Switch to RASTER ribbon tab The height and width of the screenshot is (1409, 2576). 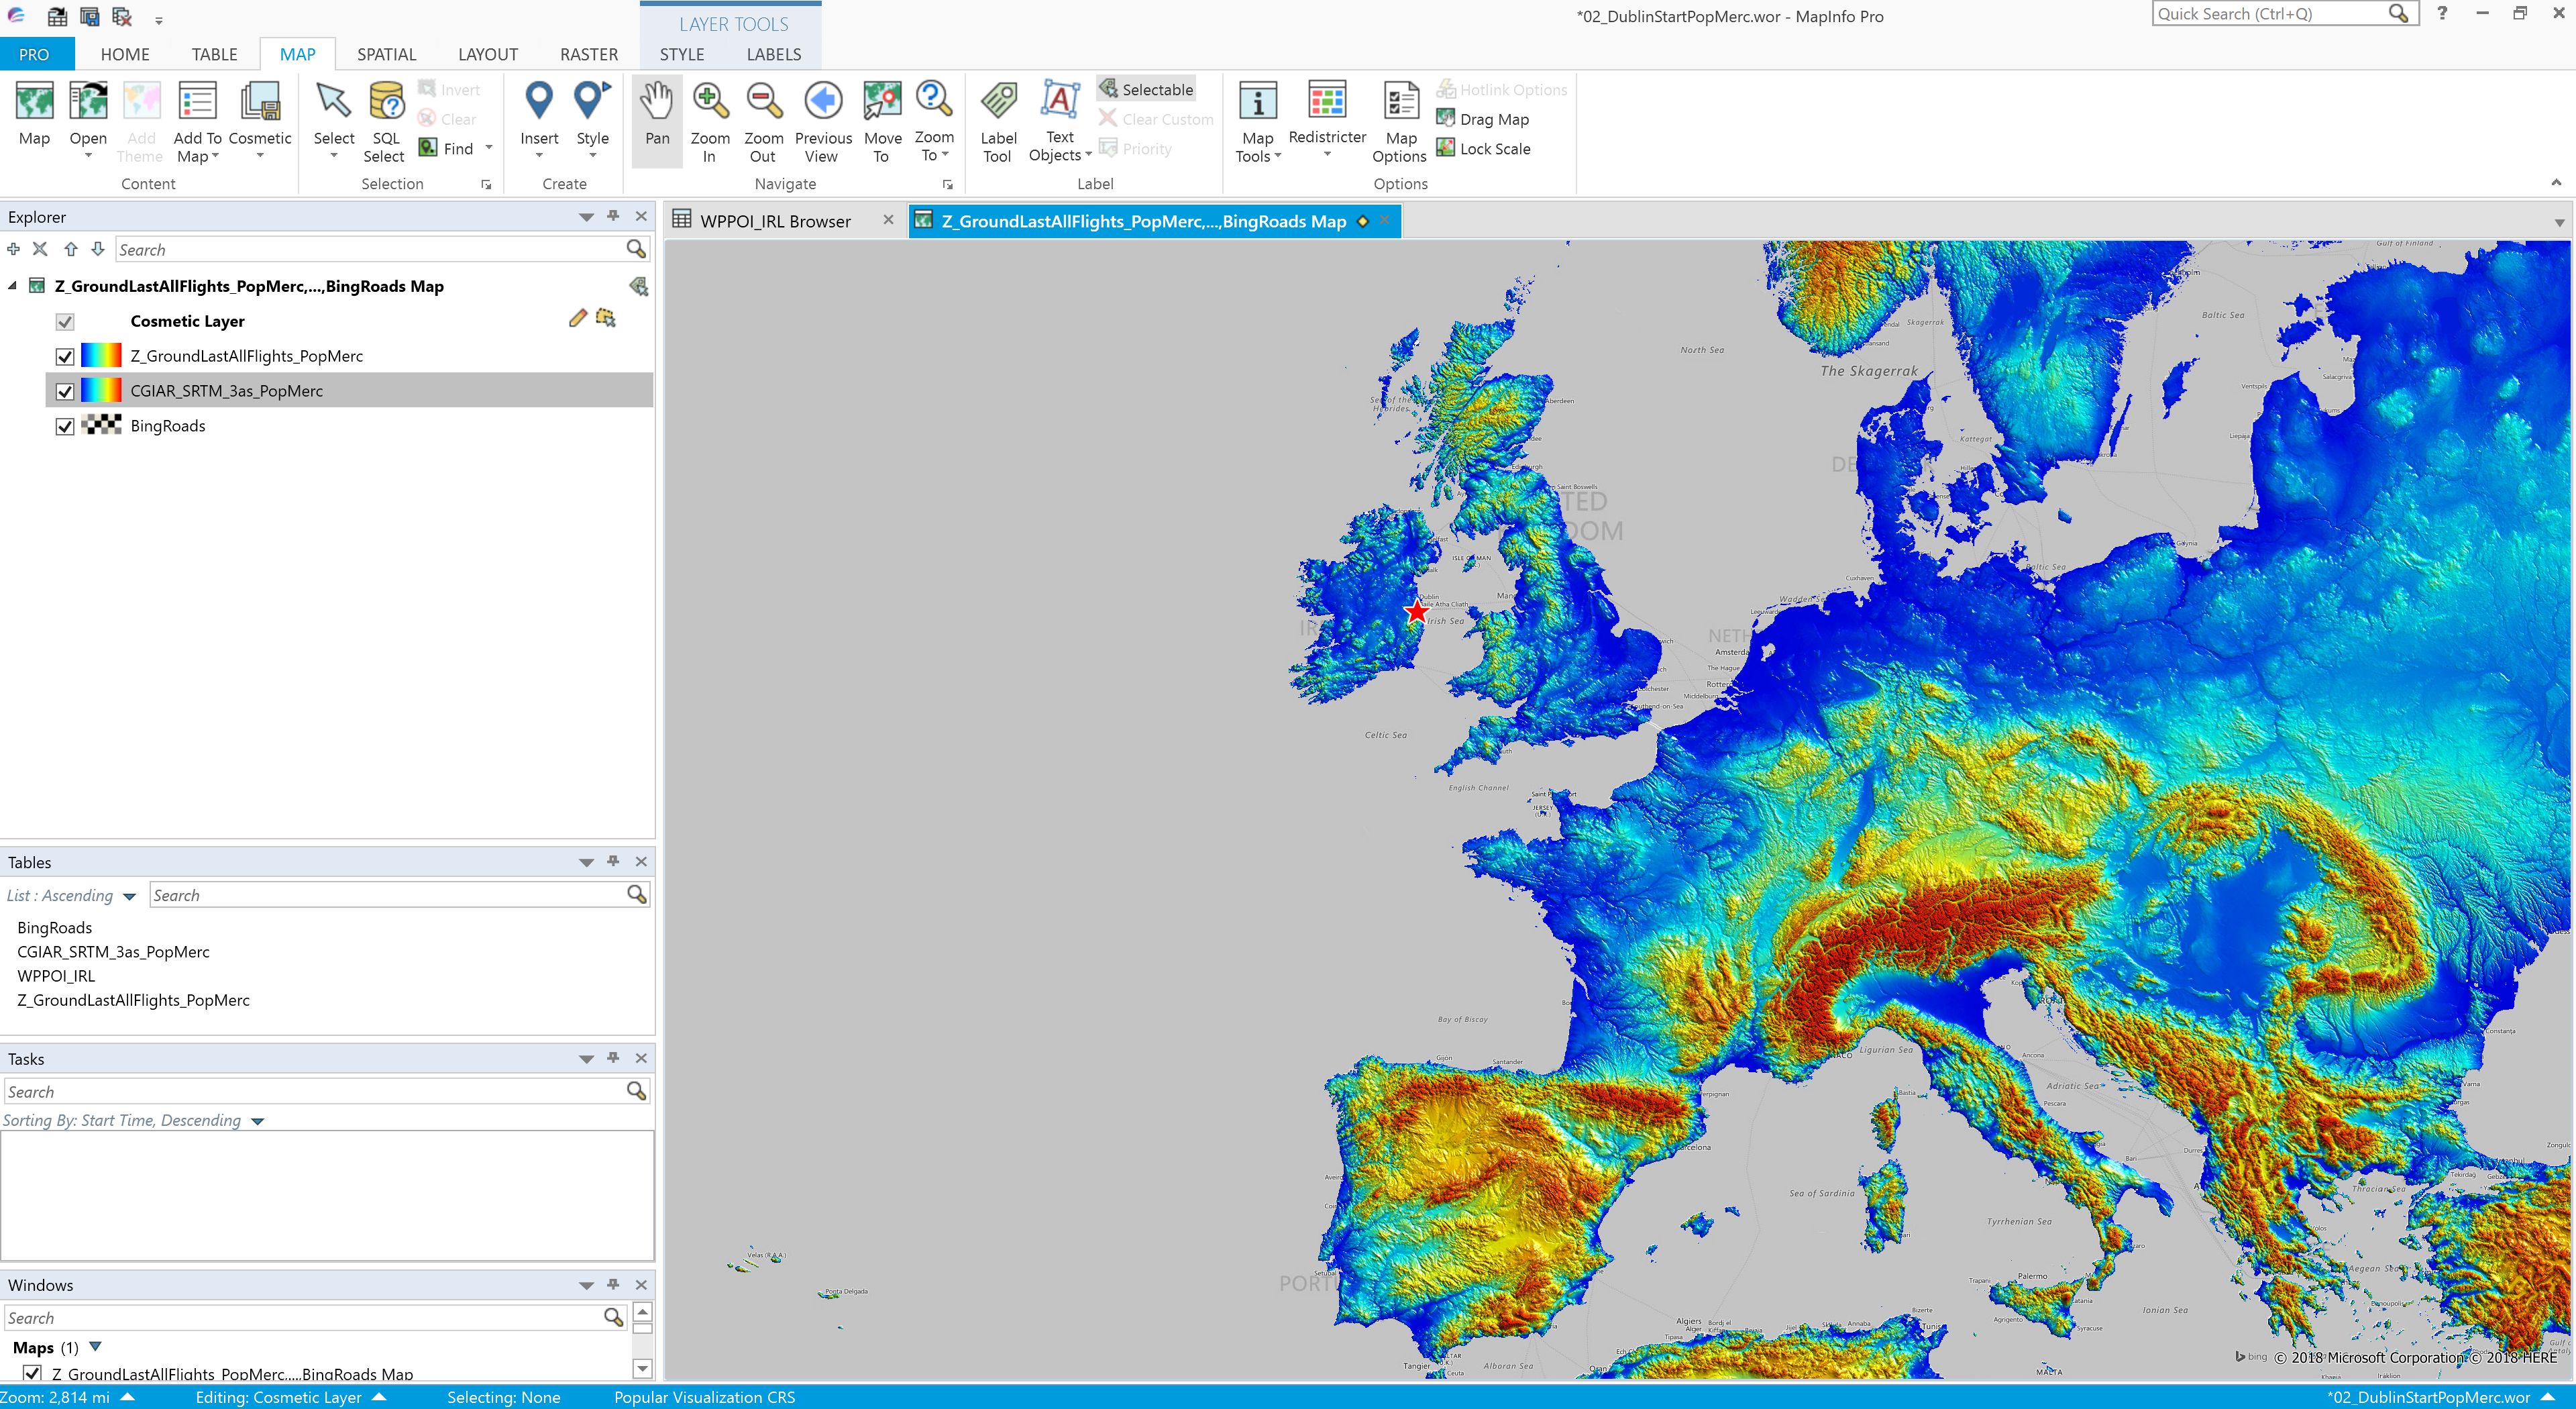588,54
